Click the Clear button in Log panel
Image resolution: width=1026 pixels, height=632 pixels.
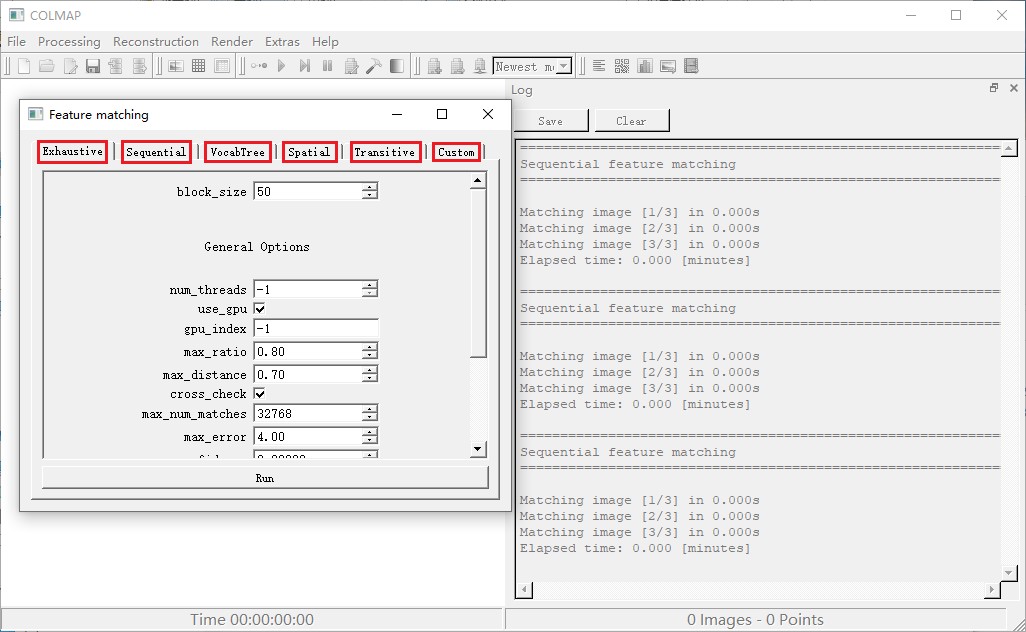(x=631, y=121)
